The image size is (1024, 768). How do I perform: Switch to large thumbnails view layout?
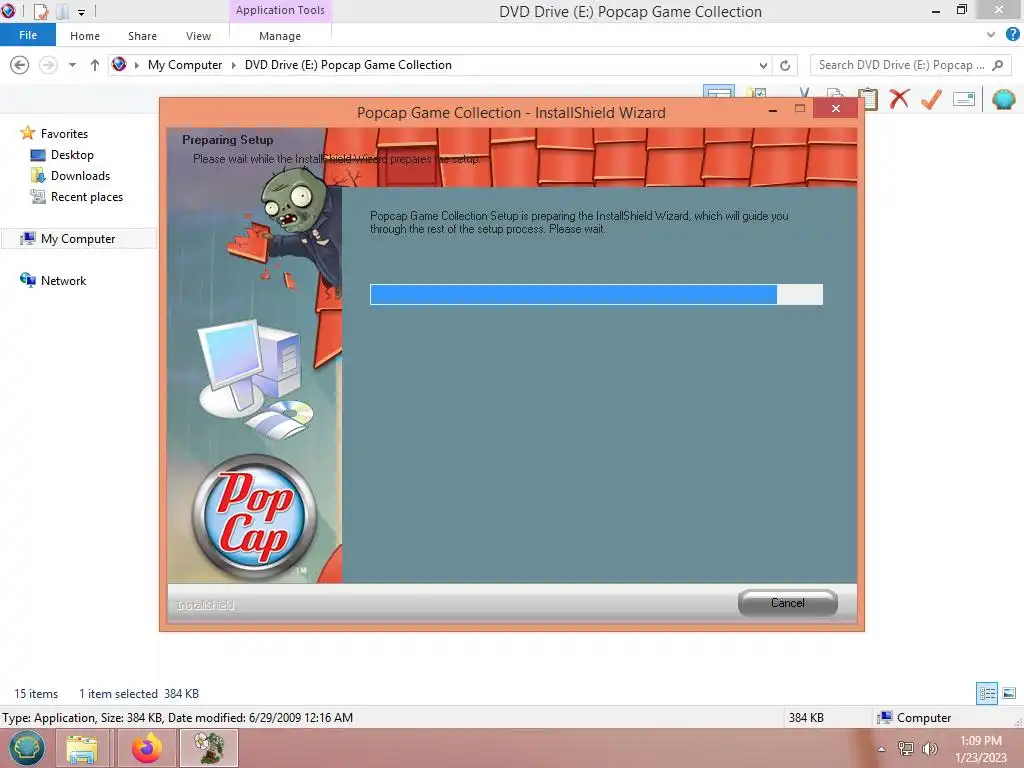[1009, 693]
